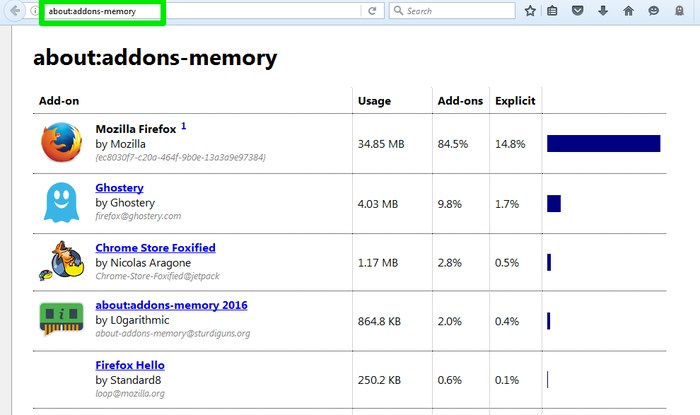Screen dimensions: 700x415
Task: Open the Ghostery add-on name link
Action: pos(119,187)
